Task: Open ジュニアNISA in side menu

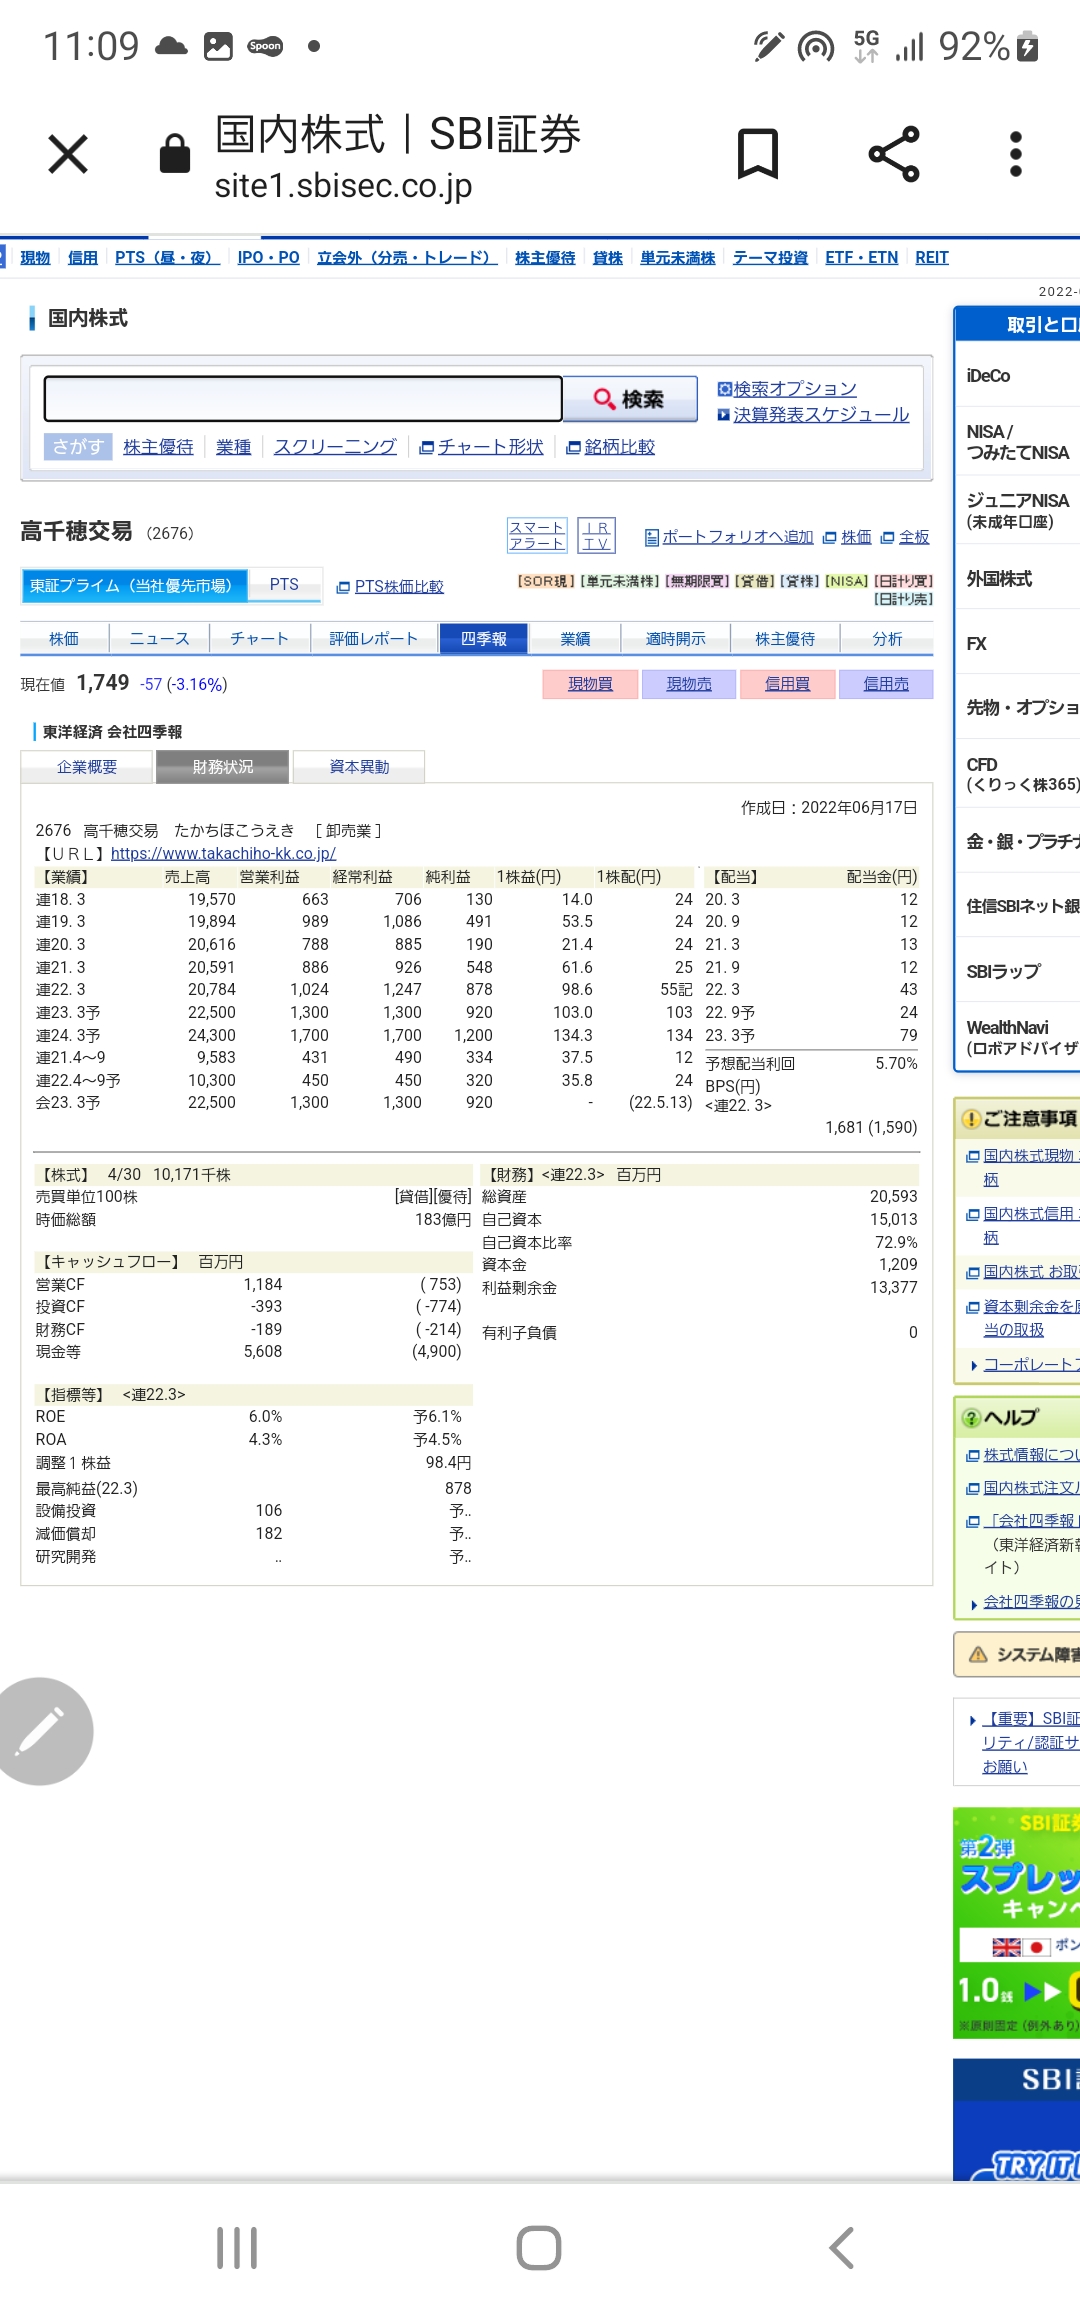Action: coord(1018,510)
